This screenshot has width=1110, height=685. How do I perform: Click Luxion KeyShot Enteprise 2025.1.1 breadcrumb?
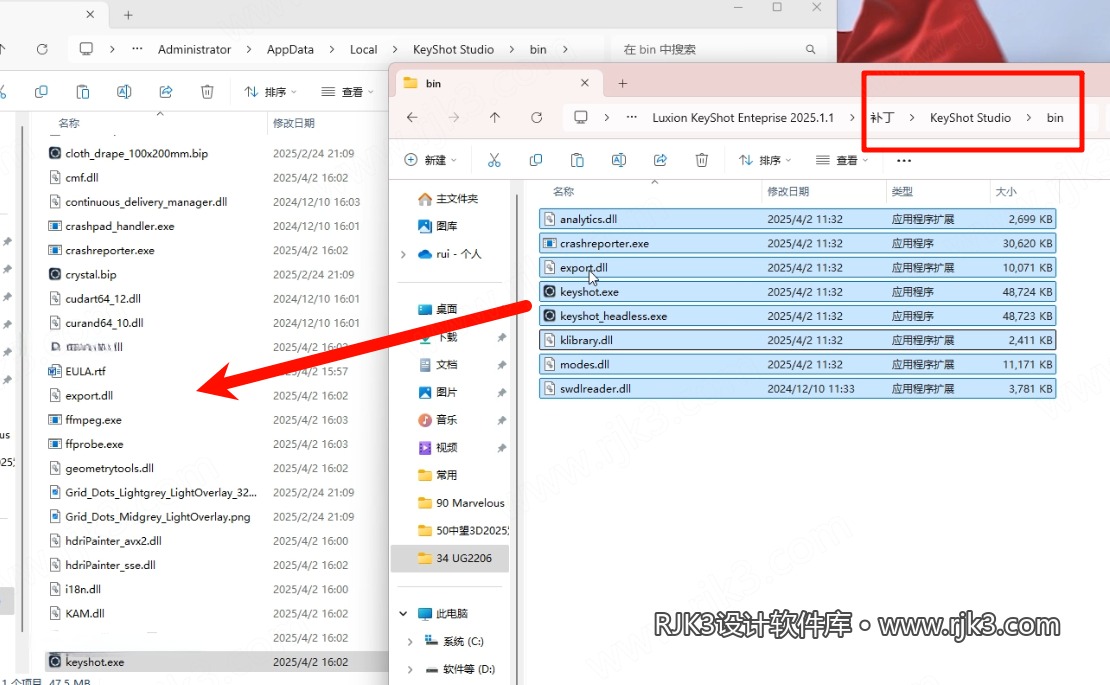(x=743, y=117)
